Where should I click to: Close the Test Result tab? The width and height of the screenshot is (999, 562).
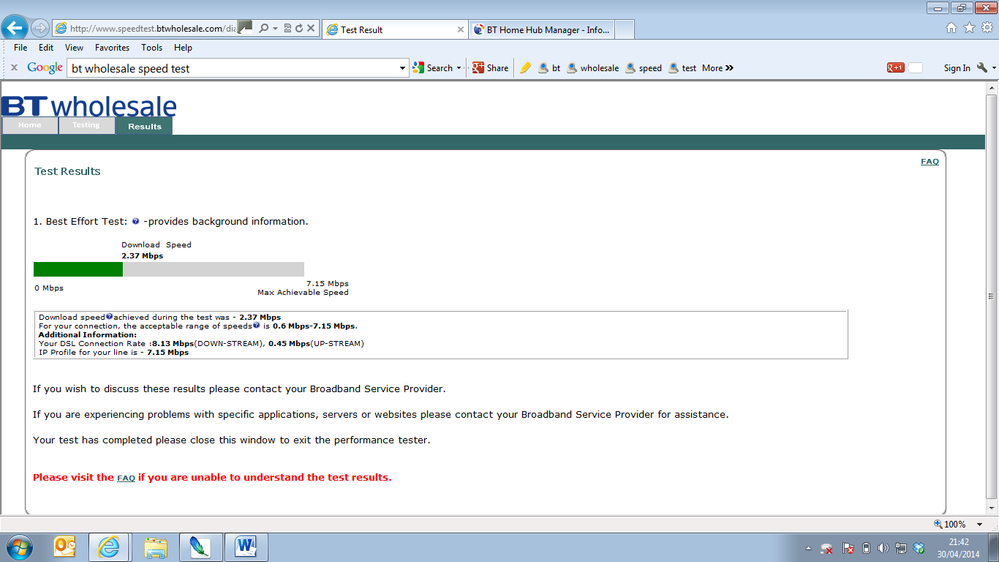461,29
